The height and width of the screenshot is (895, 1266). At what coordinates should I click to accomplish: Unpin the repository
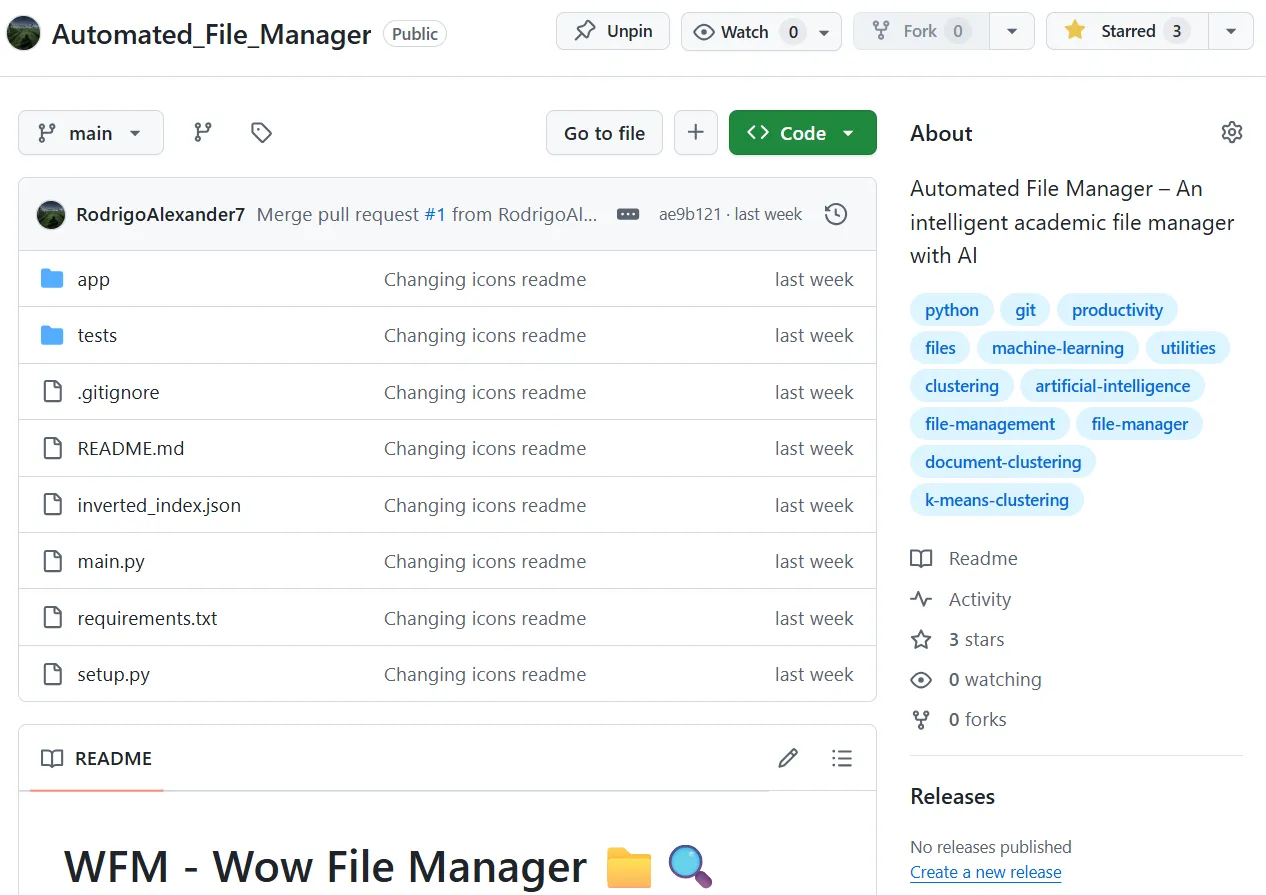pos(613,31)
